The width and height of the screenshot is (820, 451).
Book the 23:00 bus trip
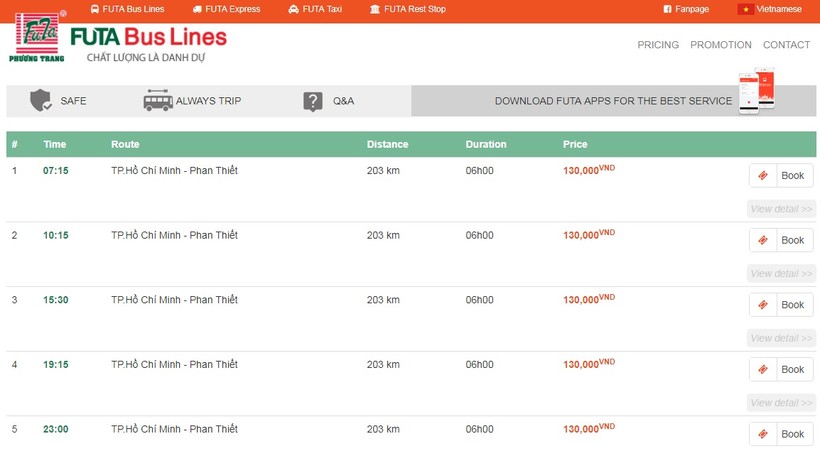pos(781,434)
